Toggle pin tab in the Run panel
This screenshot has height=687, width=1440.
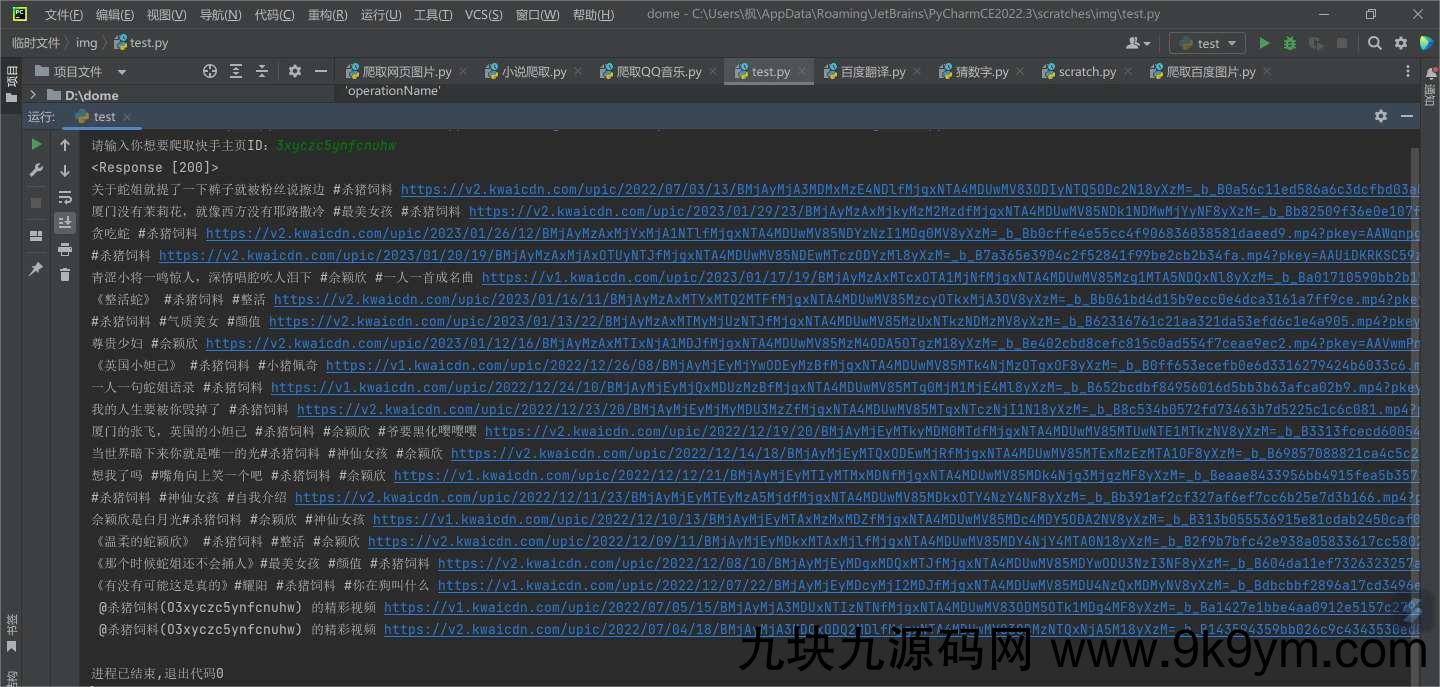[37, 270]
